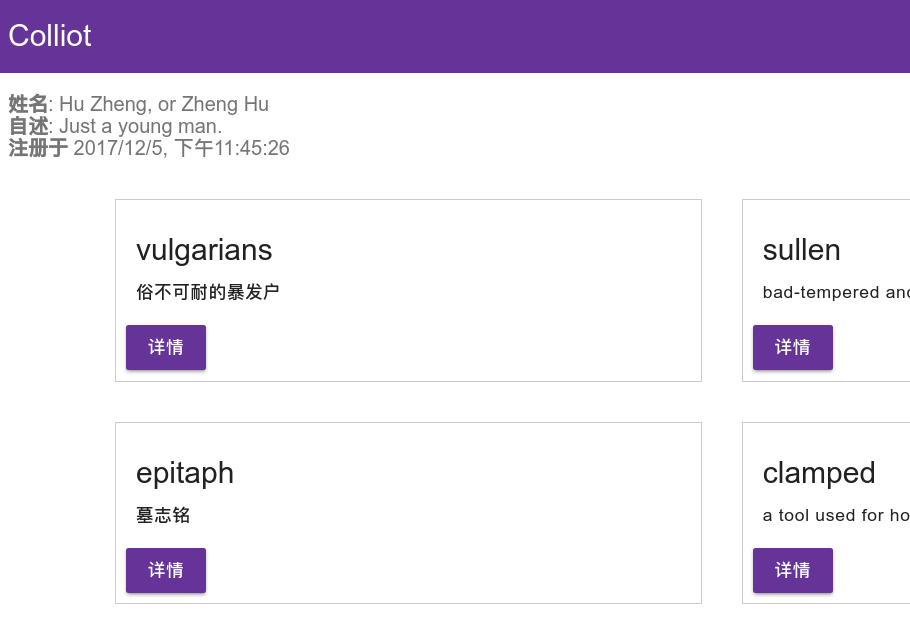Open 详情 for the sullen card
The image size is (910, 618).
pos(792,347)
